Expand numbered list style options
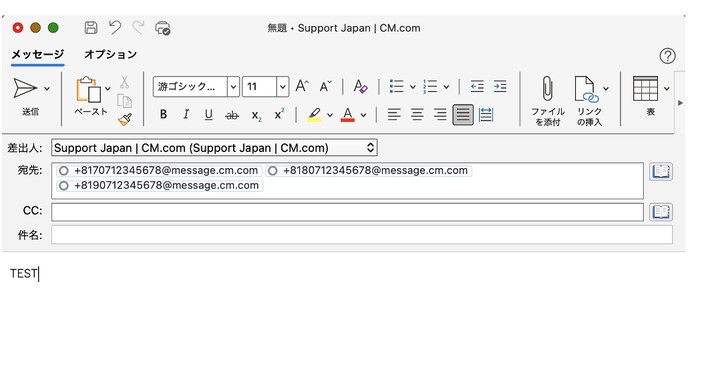The width and height of the screenshot is (704, 392). [446, 87]
